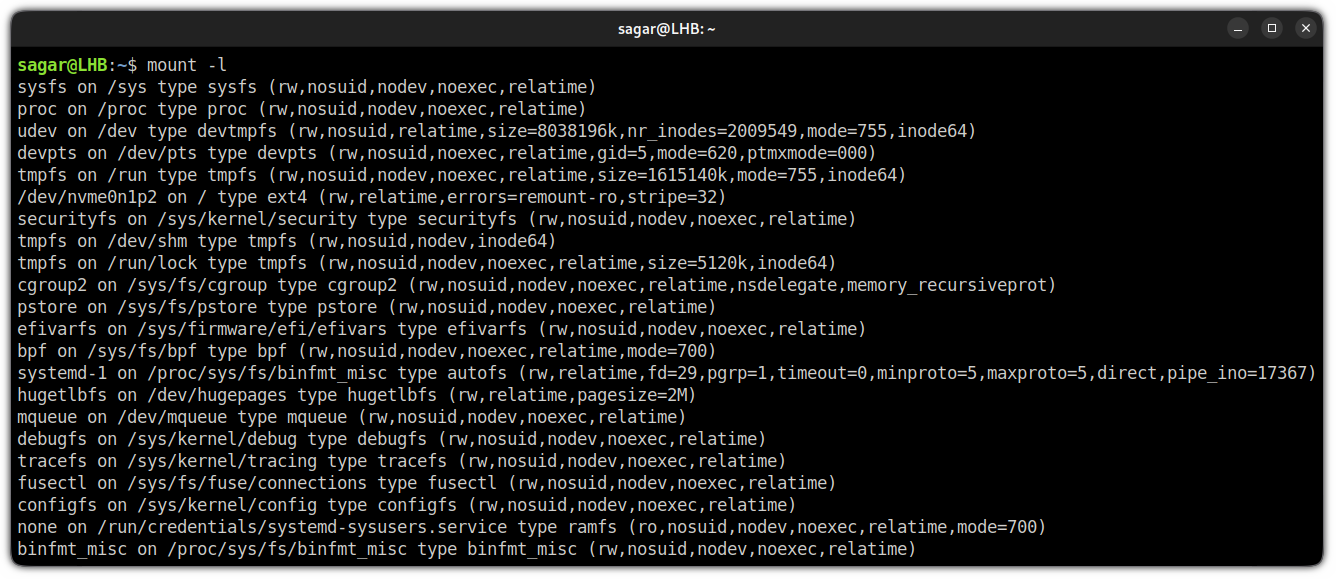Image resolution: width=1336 pixels, height=579 pixels.
Task: Minimize the terminal window
Action: point(1238,28)
